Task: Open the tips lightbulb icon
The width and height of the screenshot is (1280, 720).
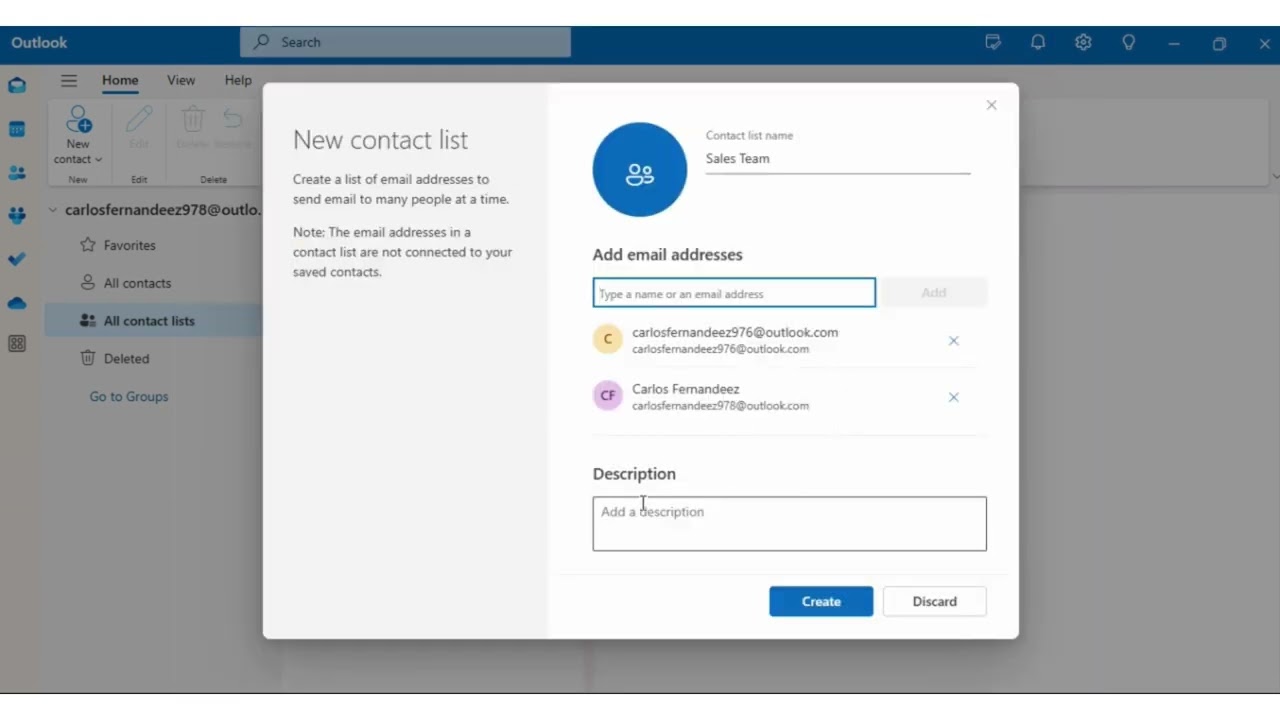Action: [1128, 42]
